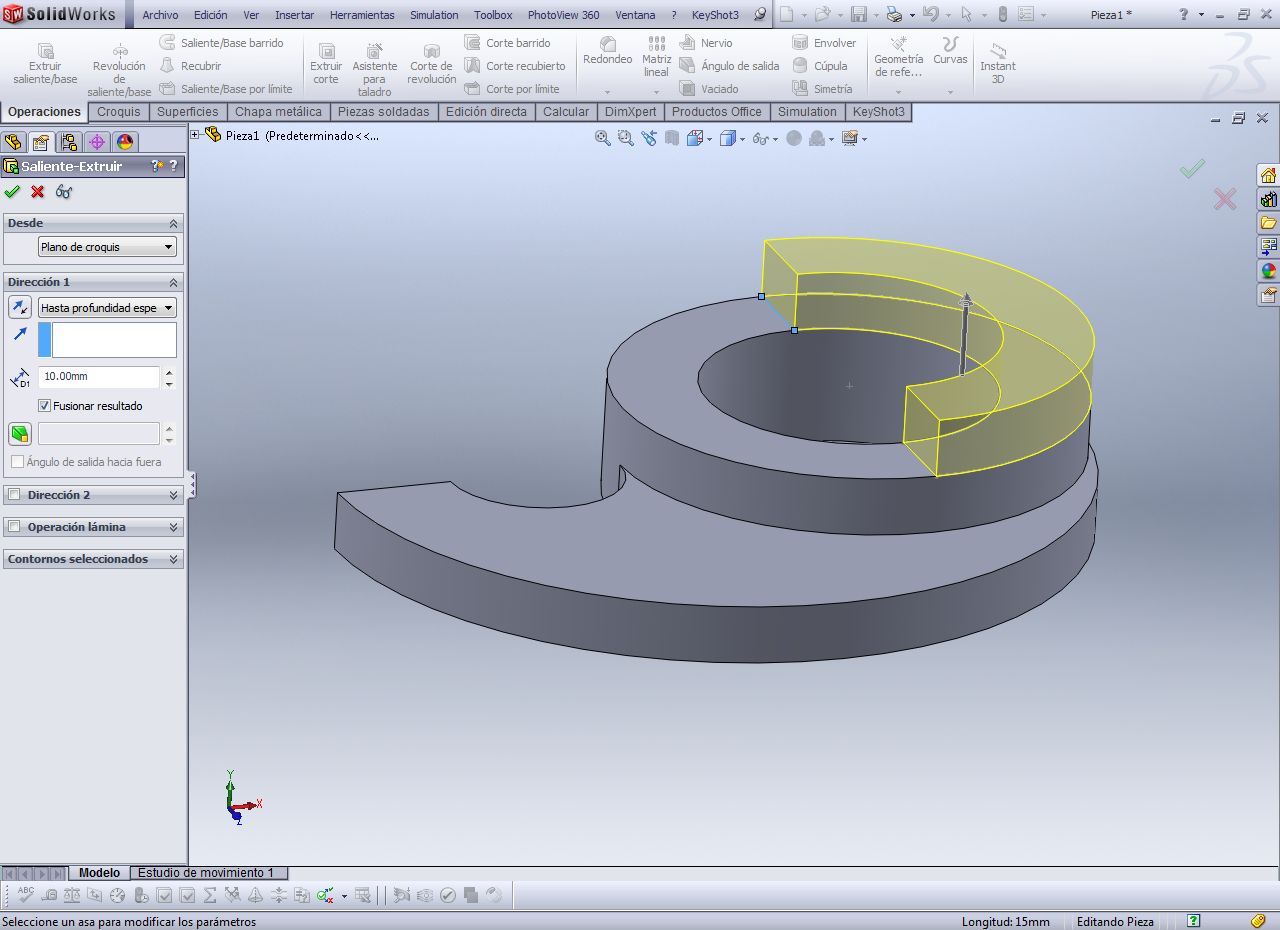This screenshot has width=1280, height=930.
Task: Open the DisplayManager appearance tab
Action: point(125,142)
